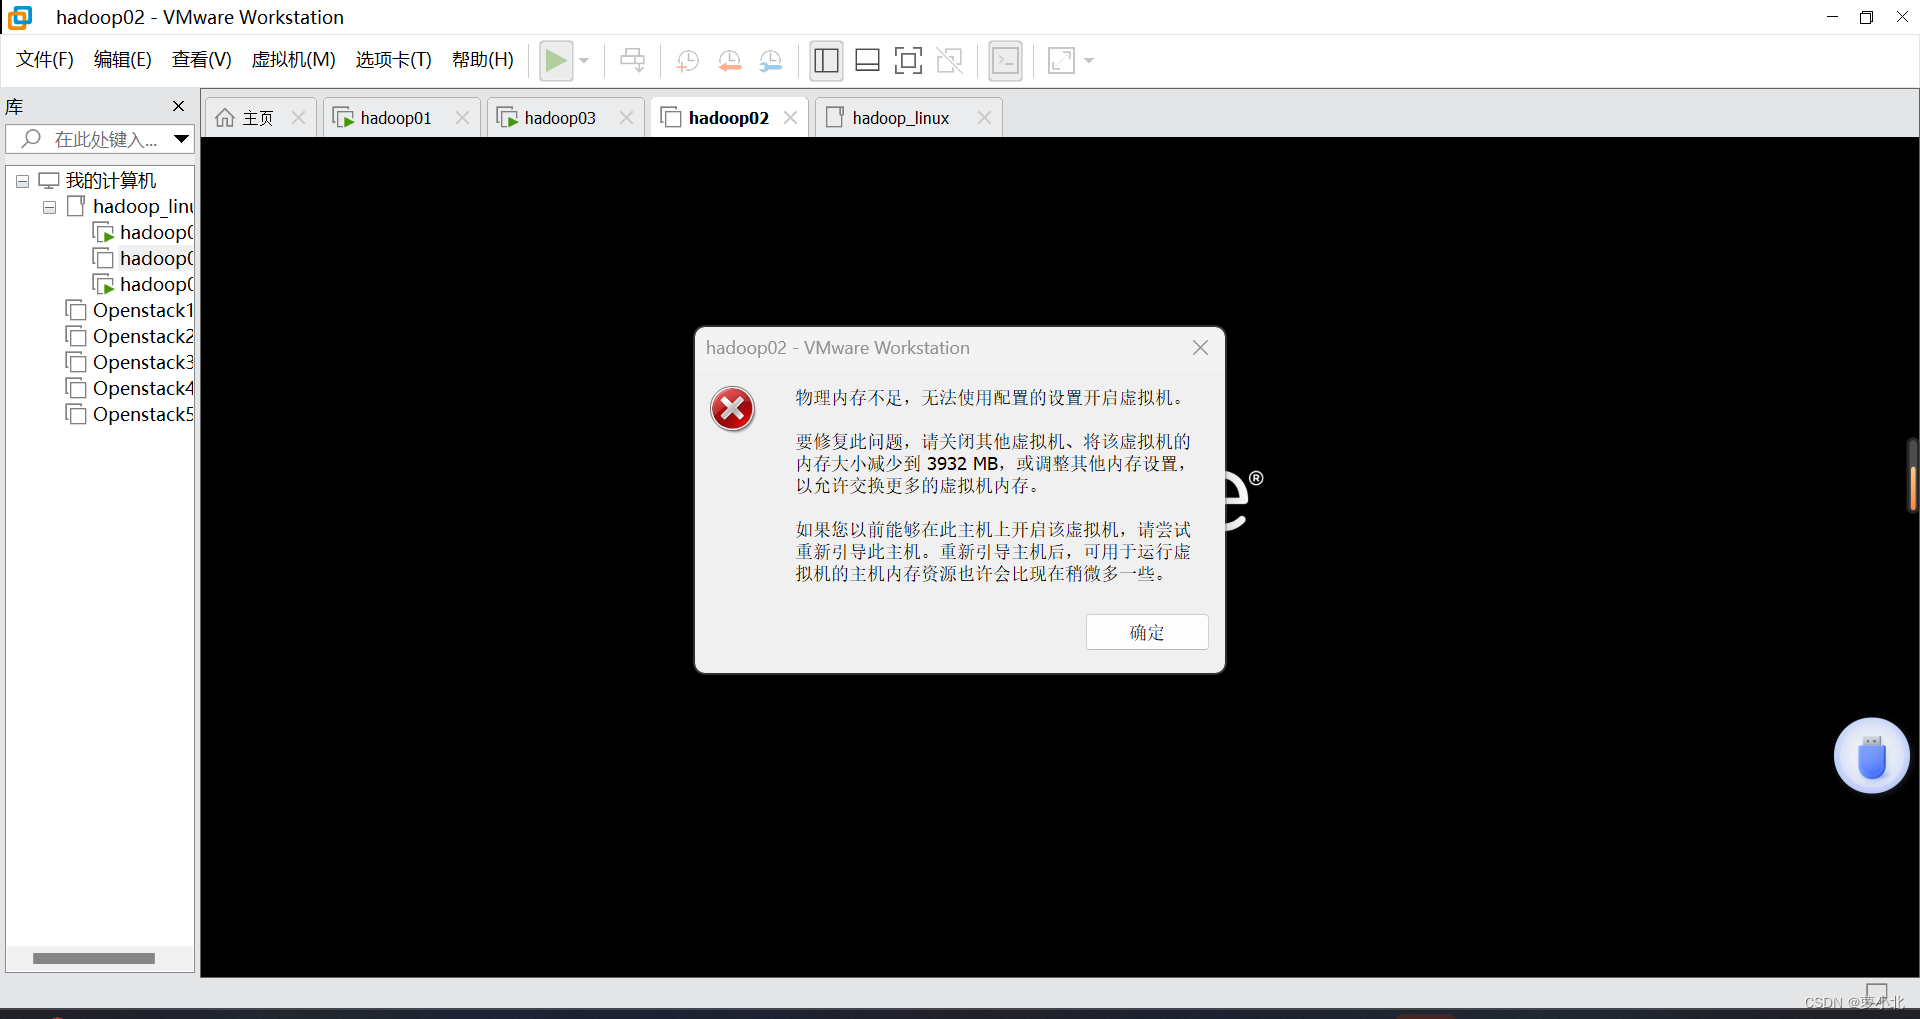Click the Send Ctrl+Alt+Del toolbar icon

632,61
